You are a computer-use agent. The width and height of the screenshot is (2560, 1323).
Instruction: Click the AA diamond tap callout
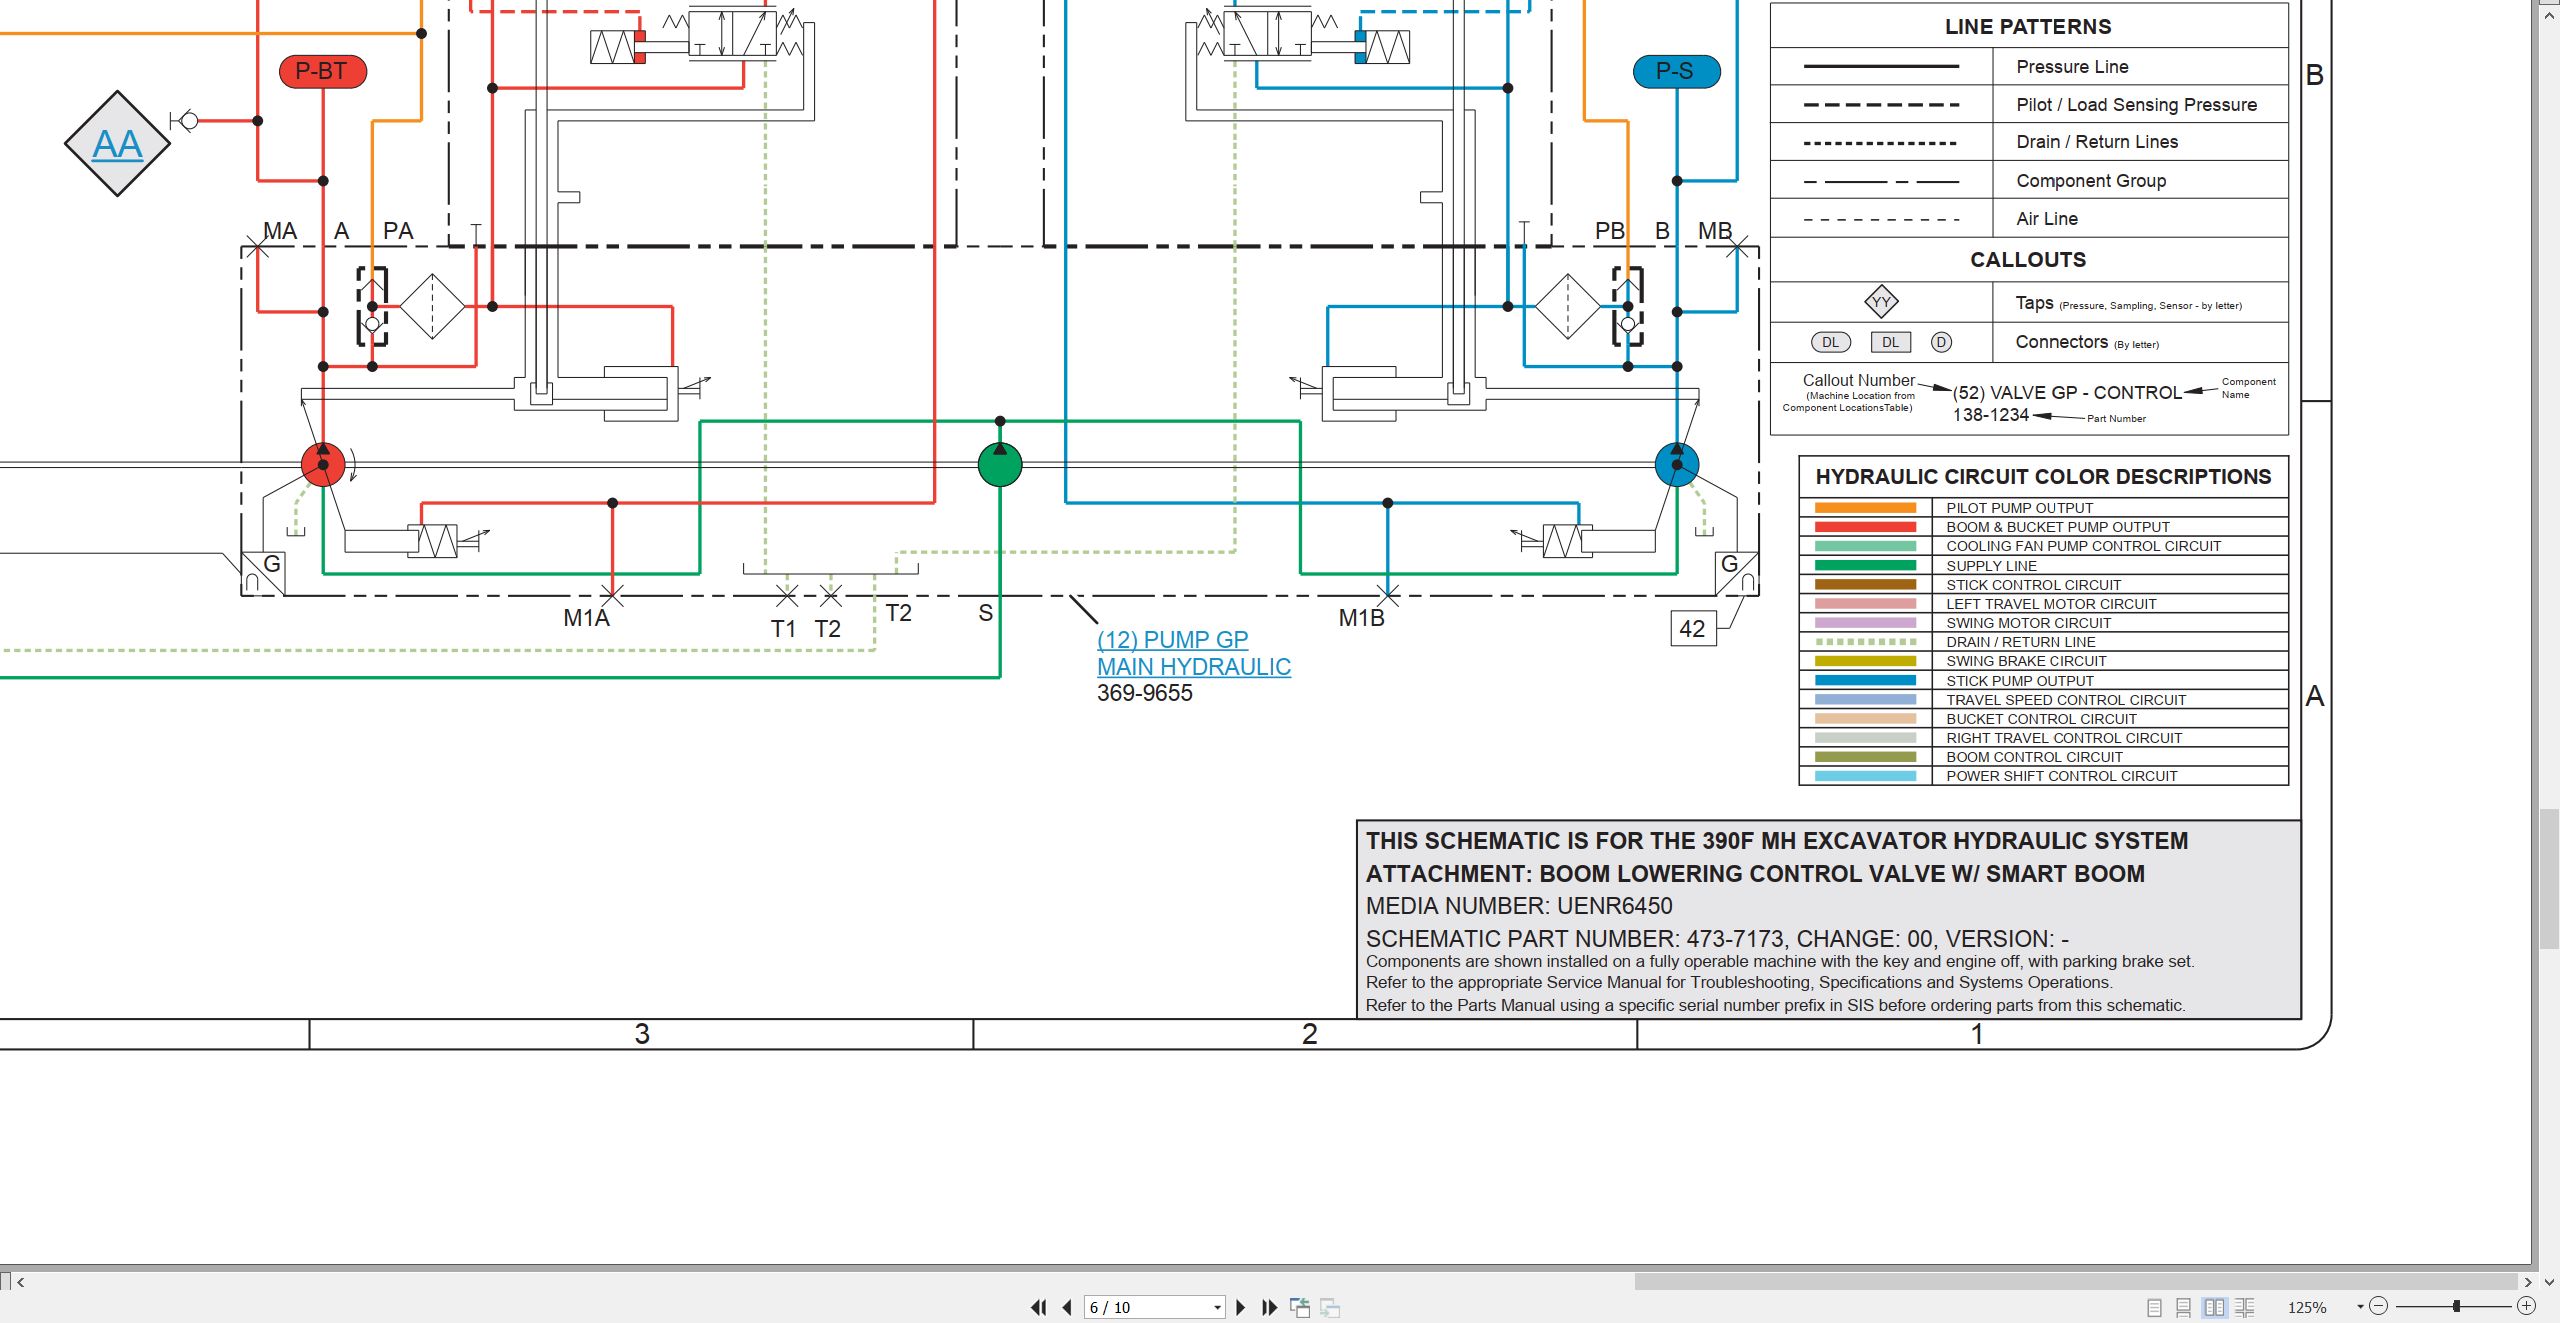(x=118, y=144)
